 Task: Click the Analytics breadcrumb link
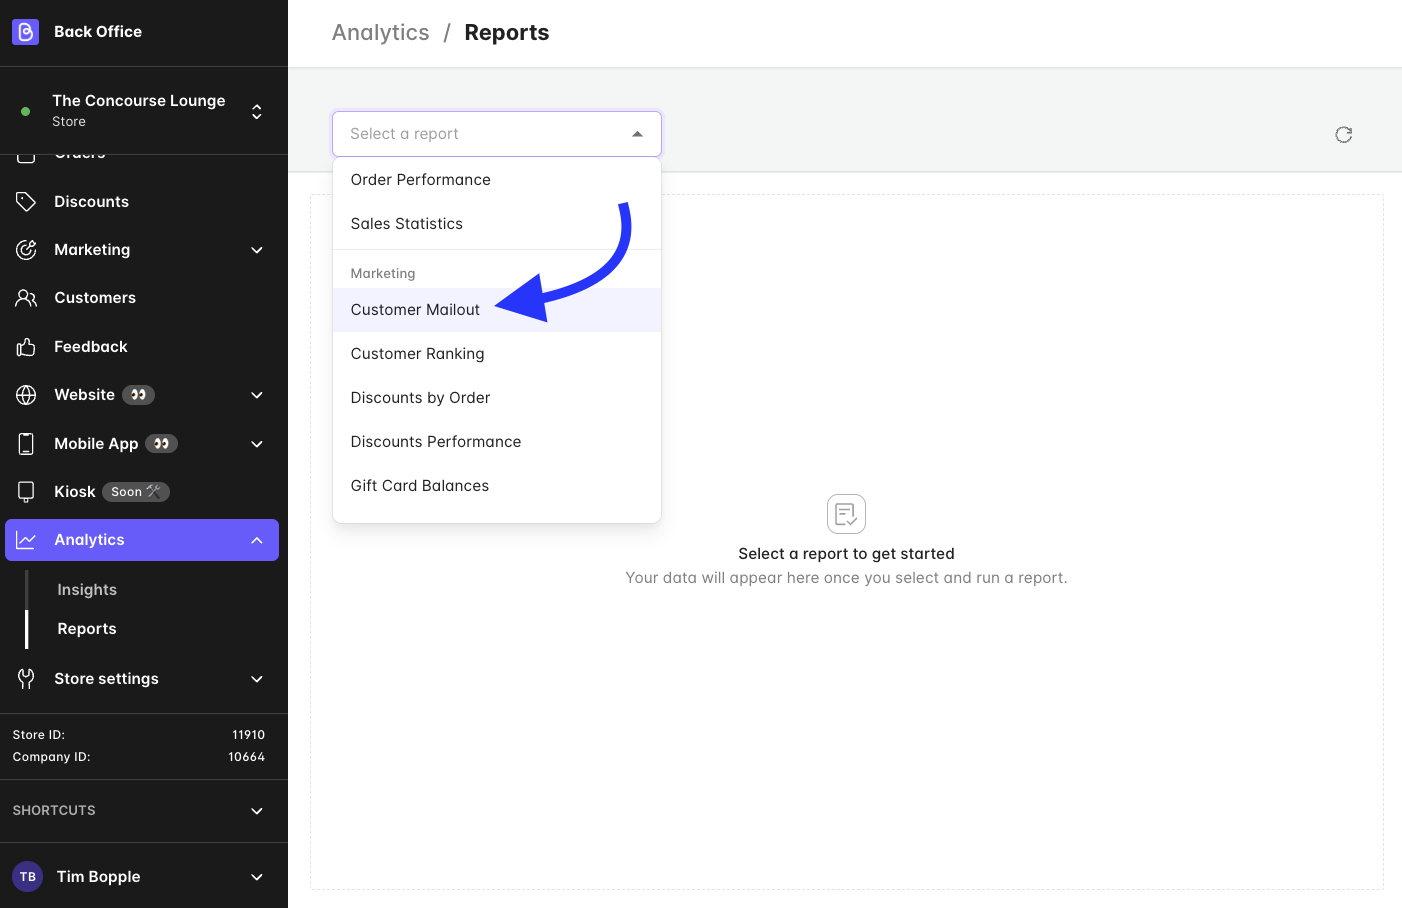tap(380, 33)
